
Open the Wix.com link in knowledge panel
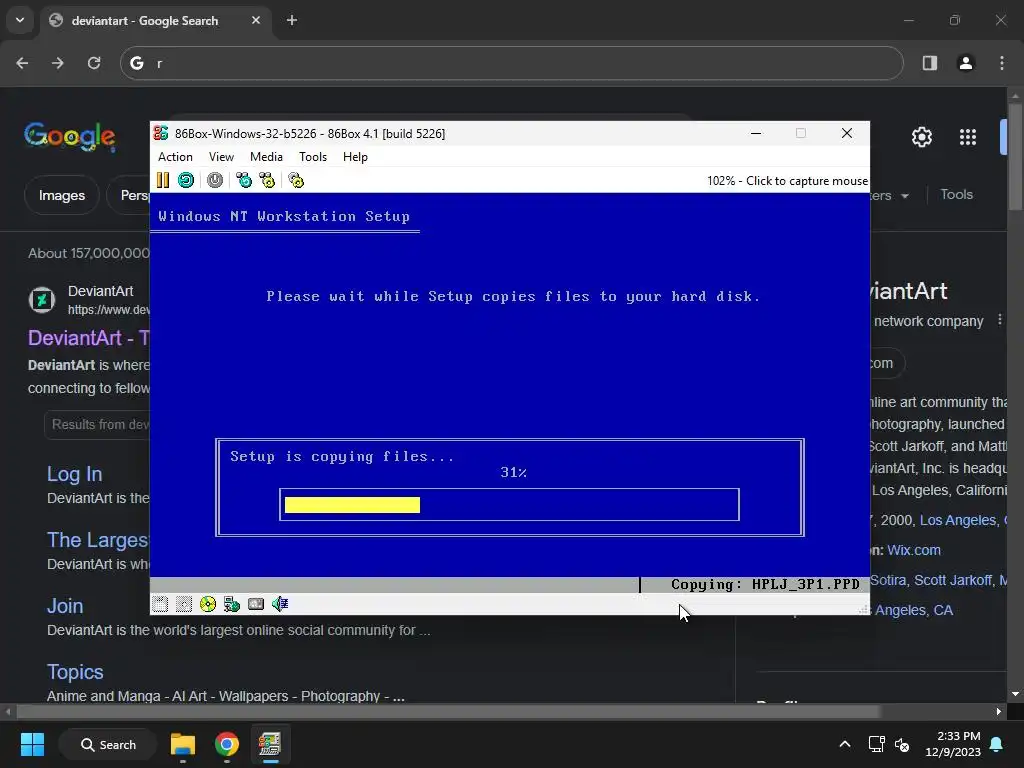click(x=914, y=550)
